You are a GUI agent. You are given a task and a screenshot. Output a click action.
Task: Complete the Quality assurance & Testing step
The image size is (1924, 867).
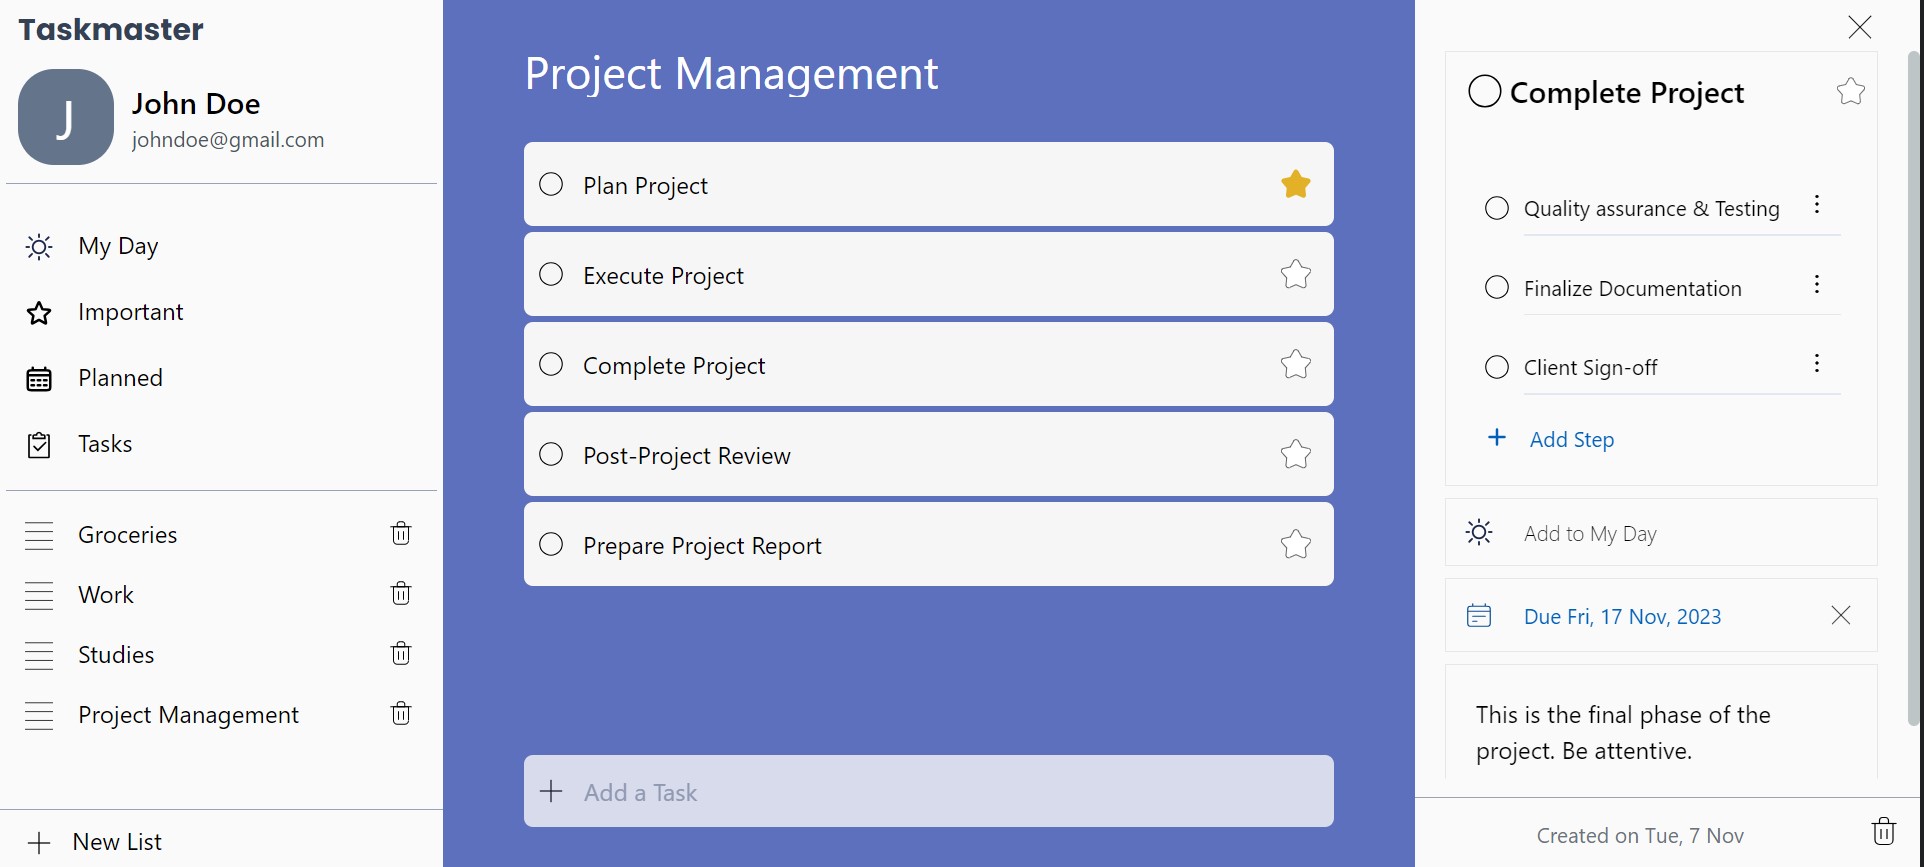(1495, 208)
